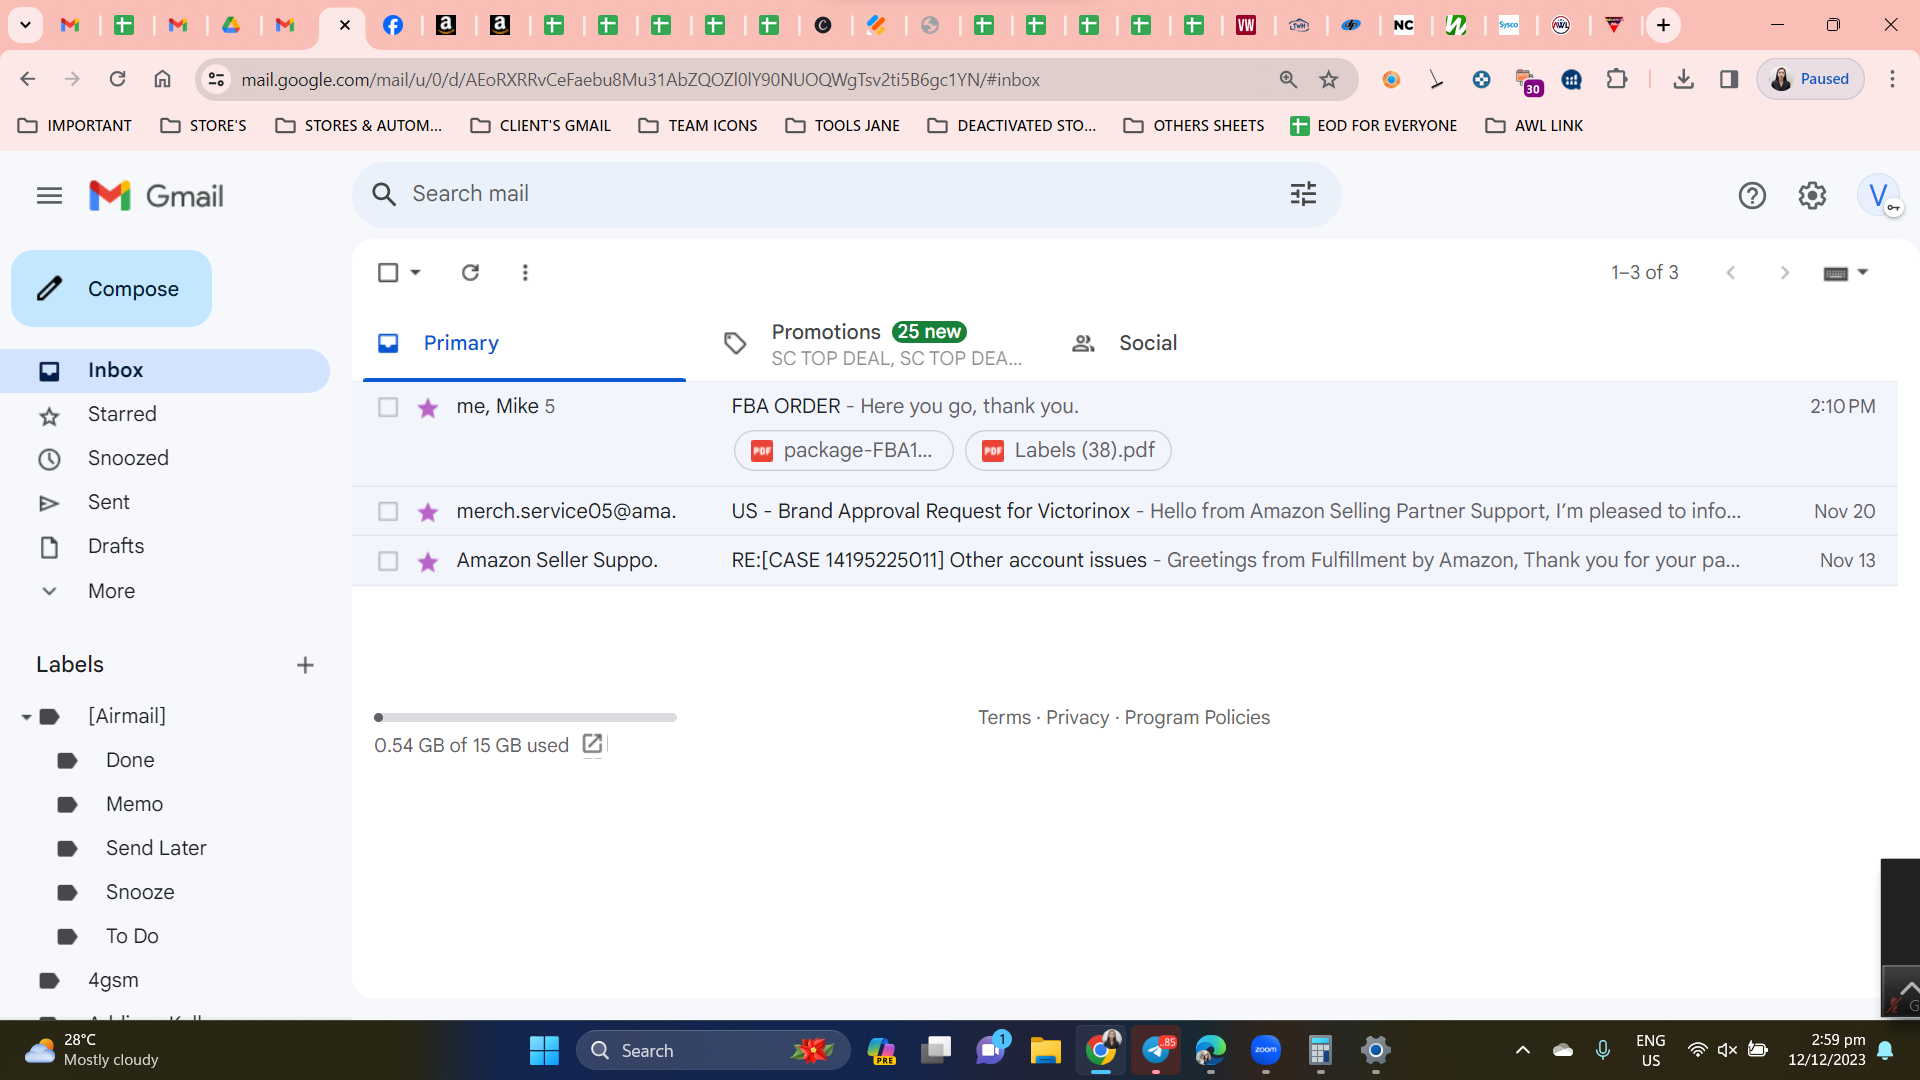
Task: View site information icon in address bar
Action: (x=215, y=79)
